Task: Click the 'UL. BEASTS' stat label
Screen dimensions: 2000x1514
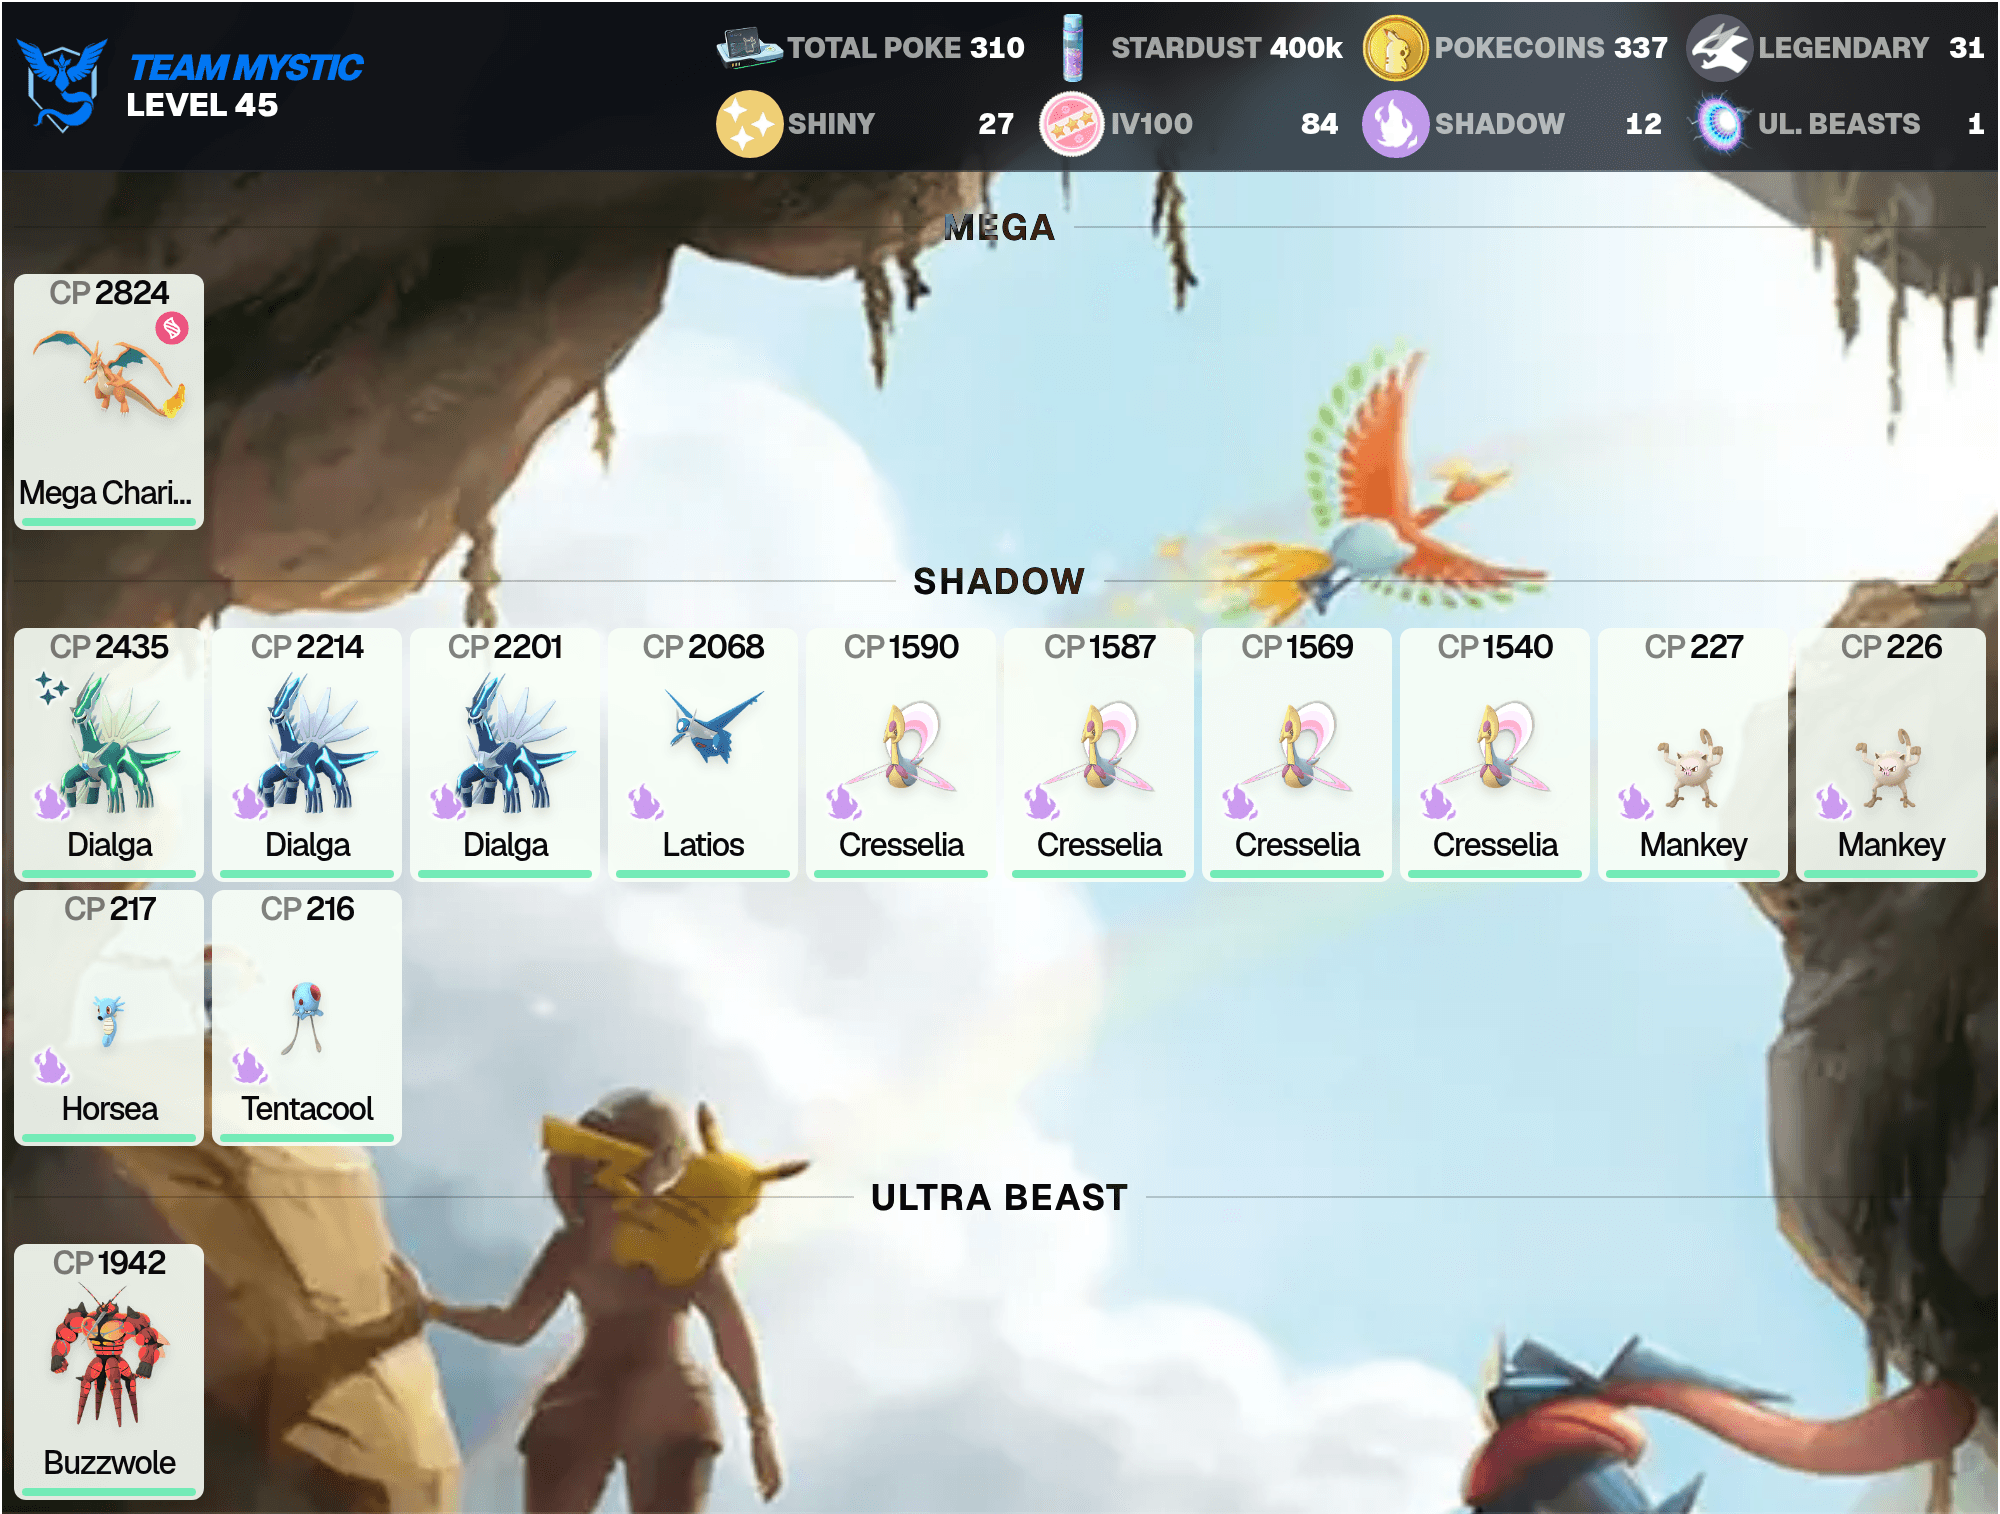Action: pyautogui.click(x=1839, y=124)
